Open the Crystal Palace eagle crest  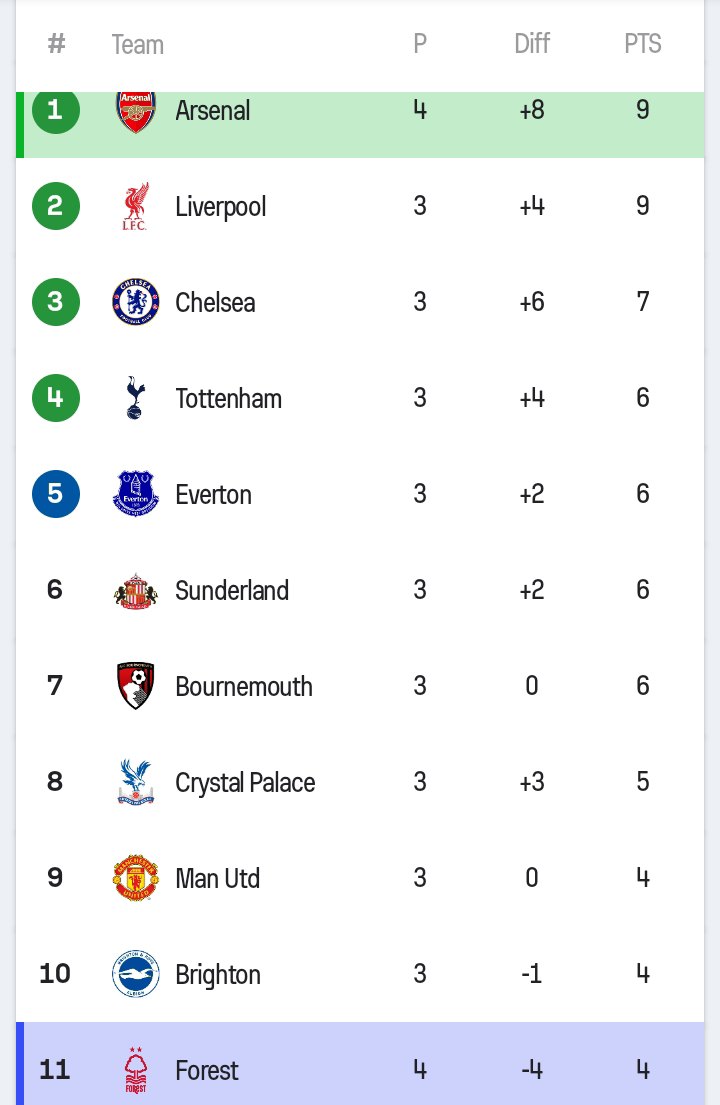click(135, 782)
